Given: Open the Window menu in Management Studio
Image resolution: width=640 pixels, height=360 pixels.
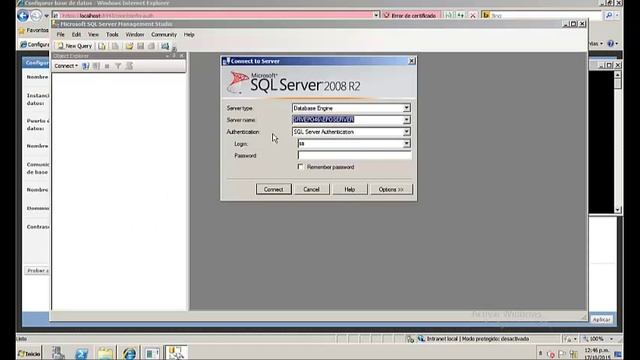Looking at the screenshot, I should (x=135, y=35).
